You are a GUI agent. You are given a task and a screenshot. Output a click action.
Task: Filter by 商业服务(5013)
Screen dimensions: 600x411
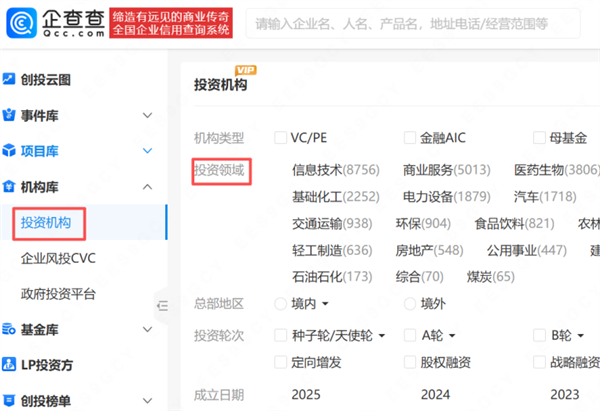(x=447, y=170)
